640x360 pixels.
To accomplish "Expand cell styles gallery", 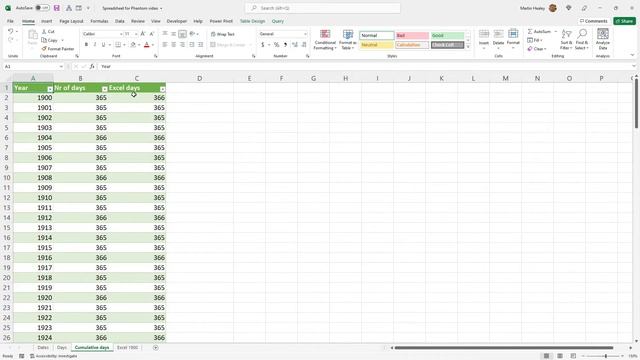I will coord(468,47).
